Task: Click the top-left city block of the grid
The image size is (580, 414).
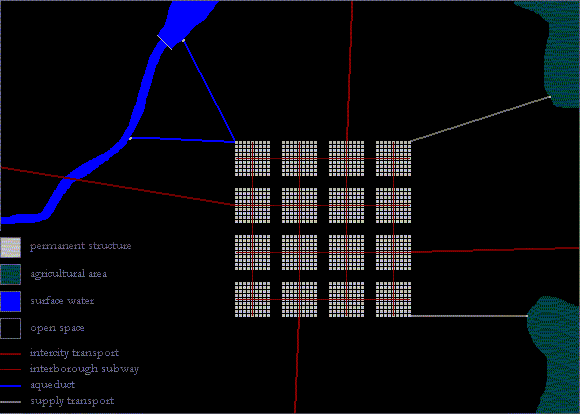Action: pos(253,158)
